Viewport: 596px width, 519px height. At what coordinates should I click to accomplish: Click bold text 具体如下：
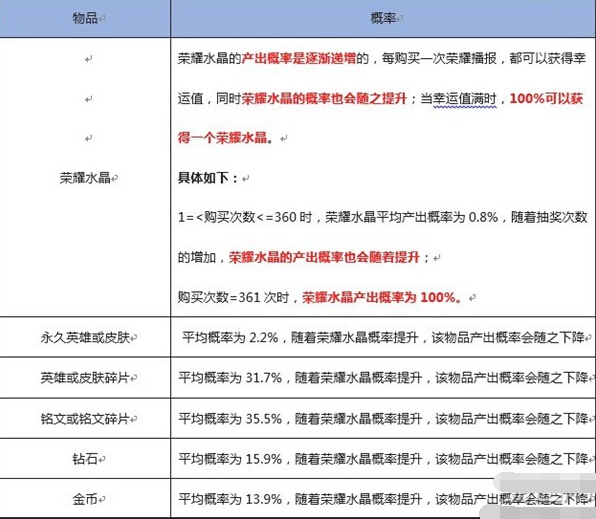[x=208, y=178]
